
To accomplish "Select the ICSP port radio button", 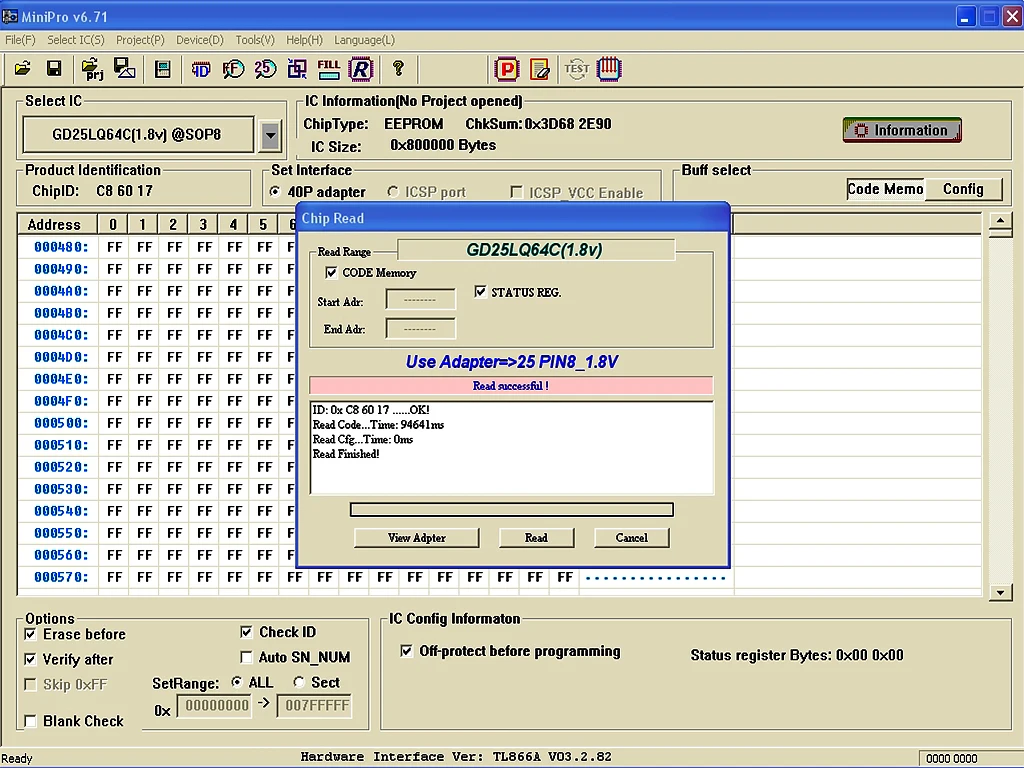I will [x=392, y=191].
